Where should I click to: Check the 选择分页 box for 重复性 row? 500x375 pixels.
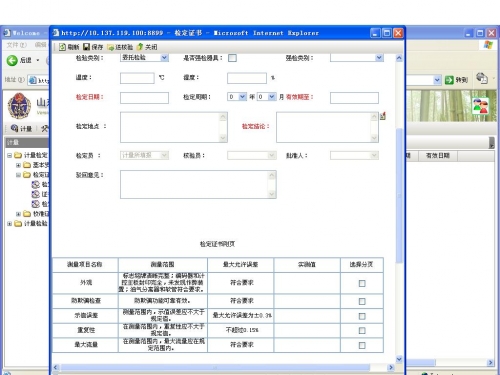(x=362, y=330)
